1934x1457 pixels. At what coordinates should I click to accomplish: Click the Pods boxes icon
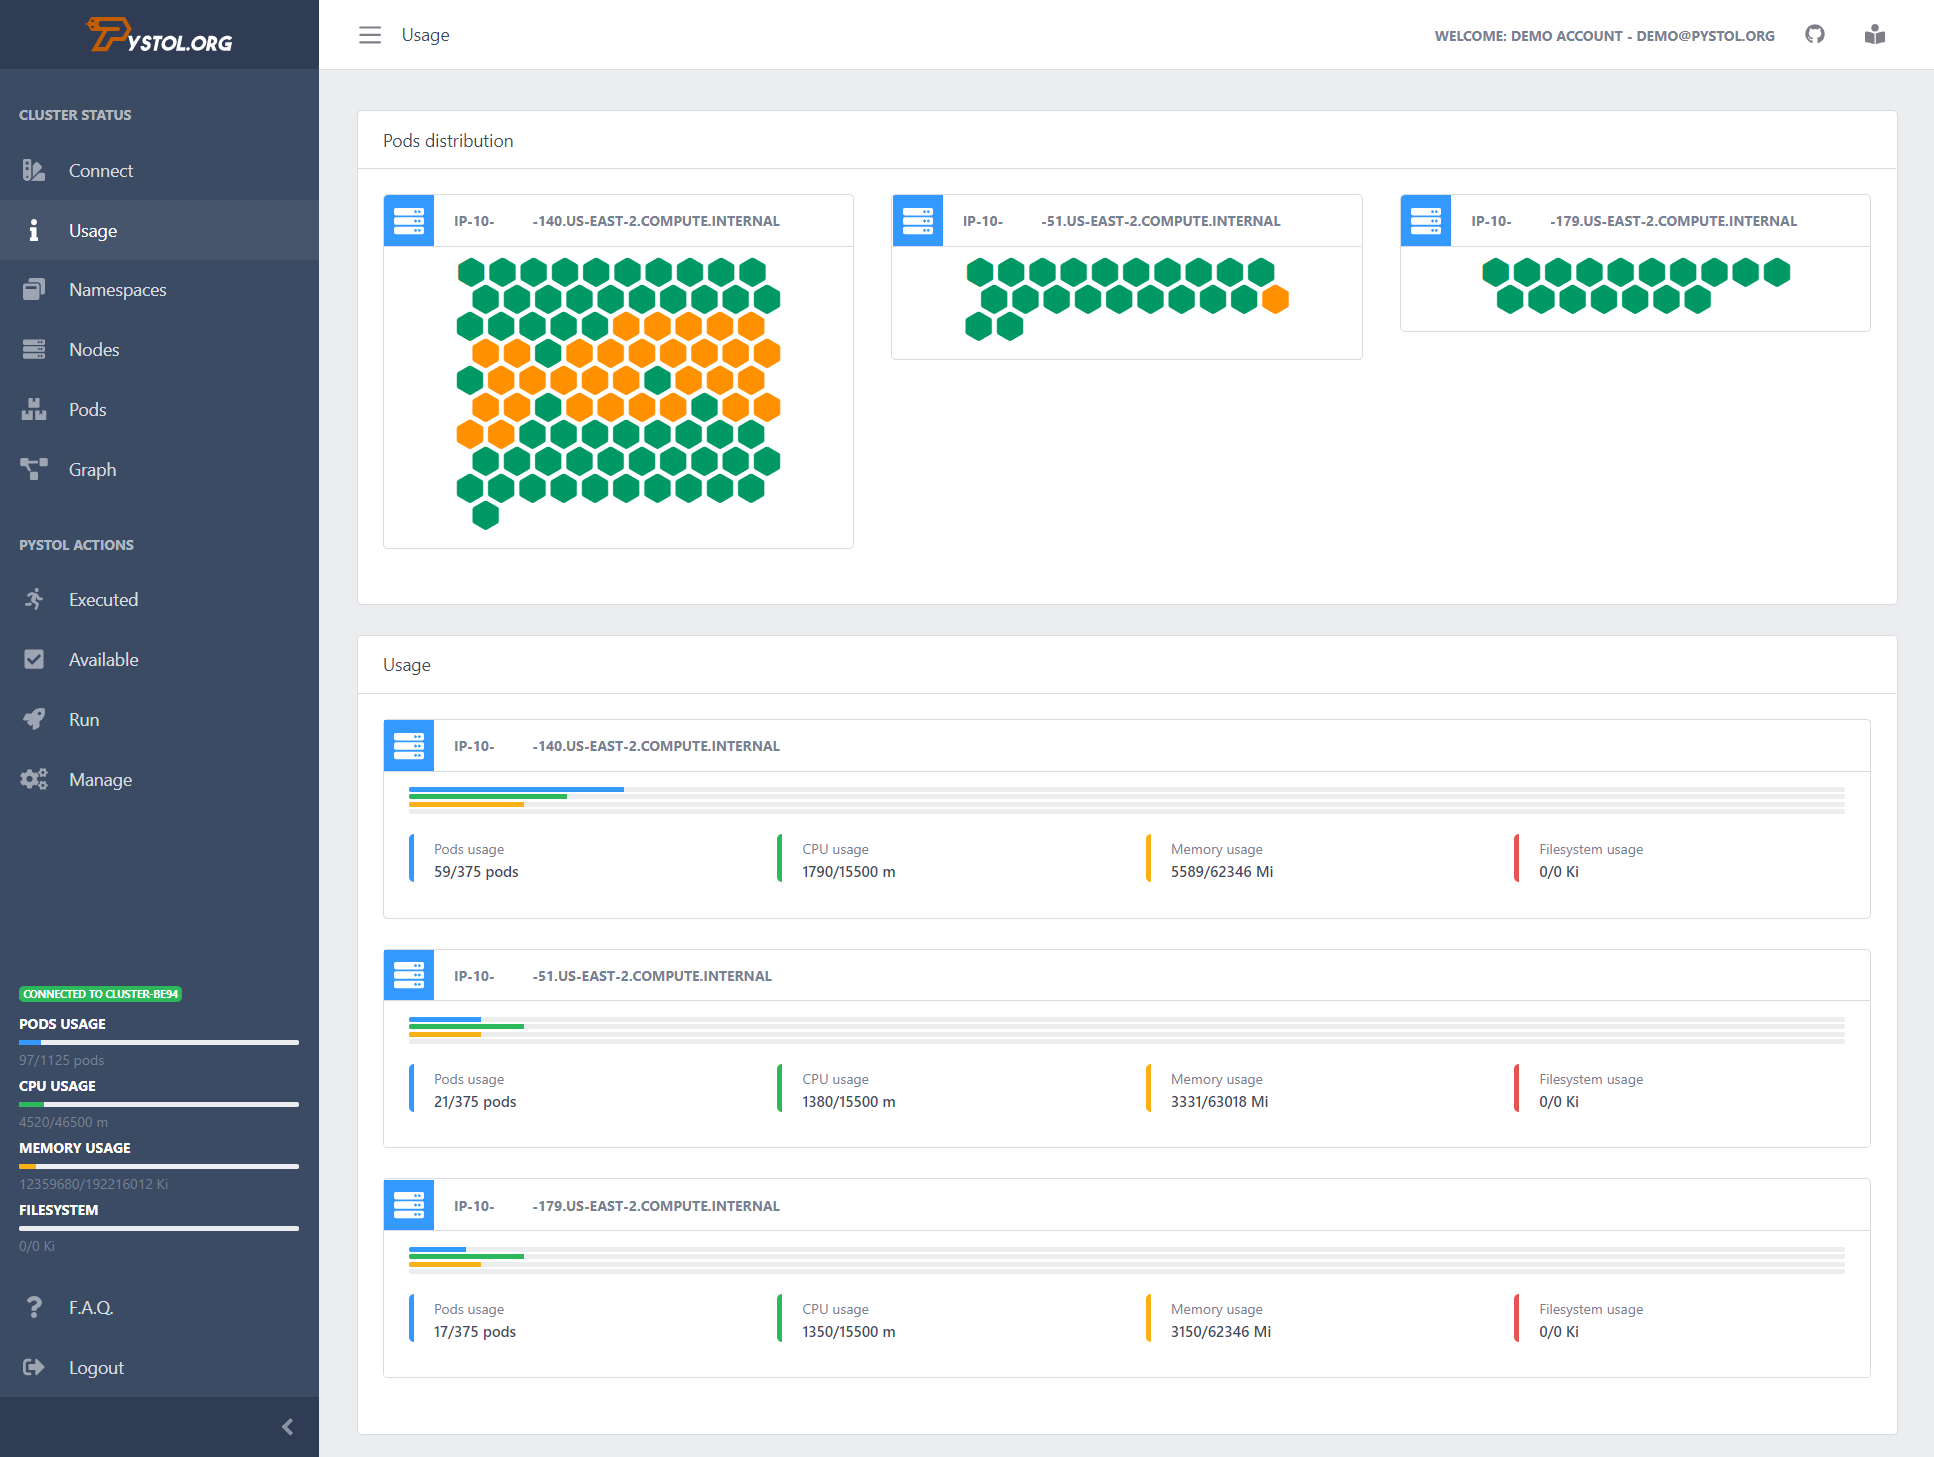34,410
